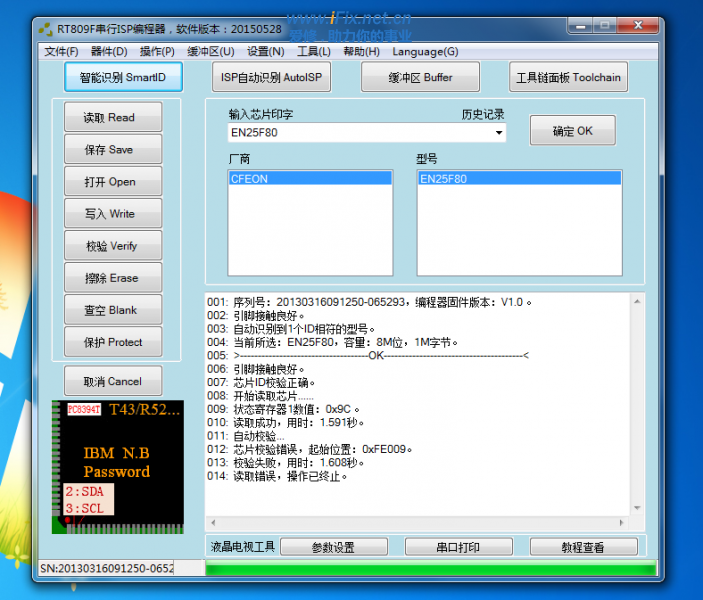
Task: Click the 串口打印 button
Action: click(459, 547)
